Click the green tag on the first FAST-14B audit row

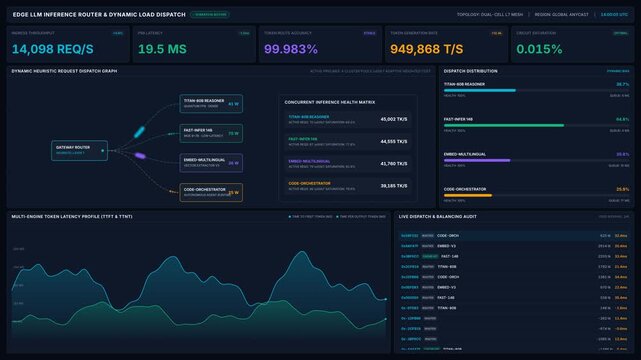[430, 256]
